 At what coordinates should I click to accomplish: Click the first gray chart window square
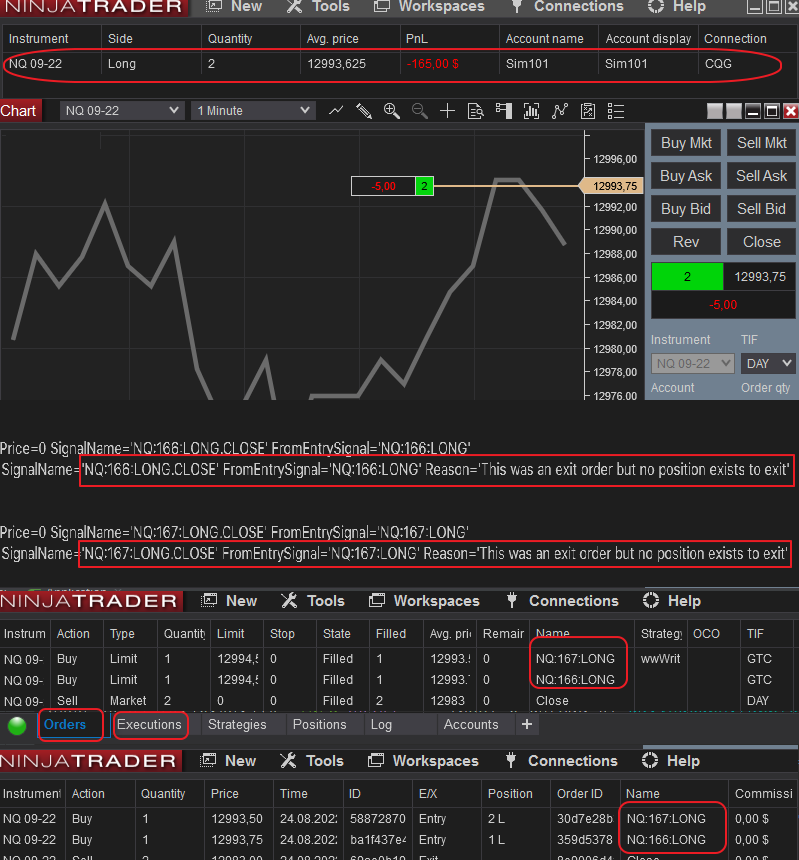pos(715,111)
